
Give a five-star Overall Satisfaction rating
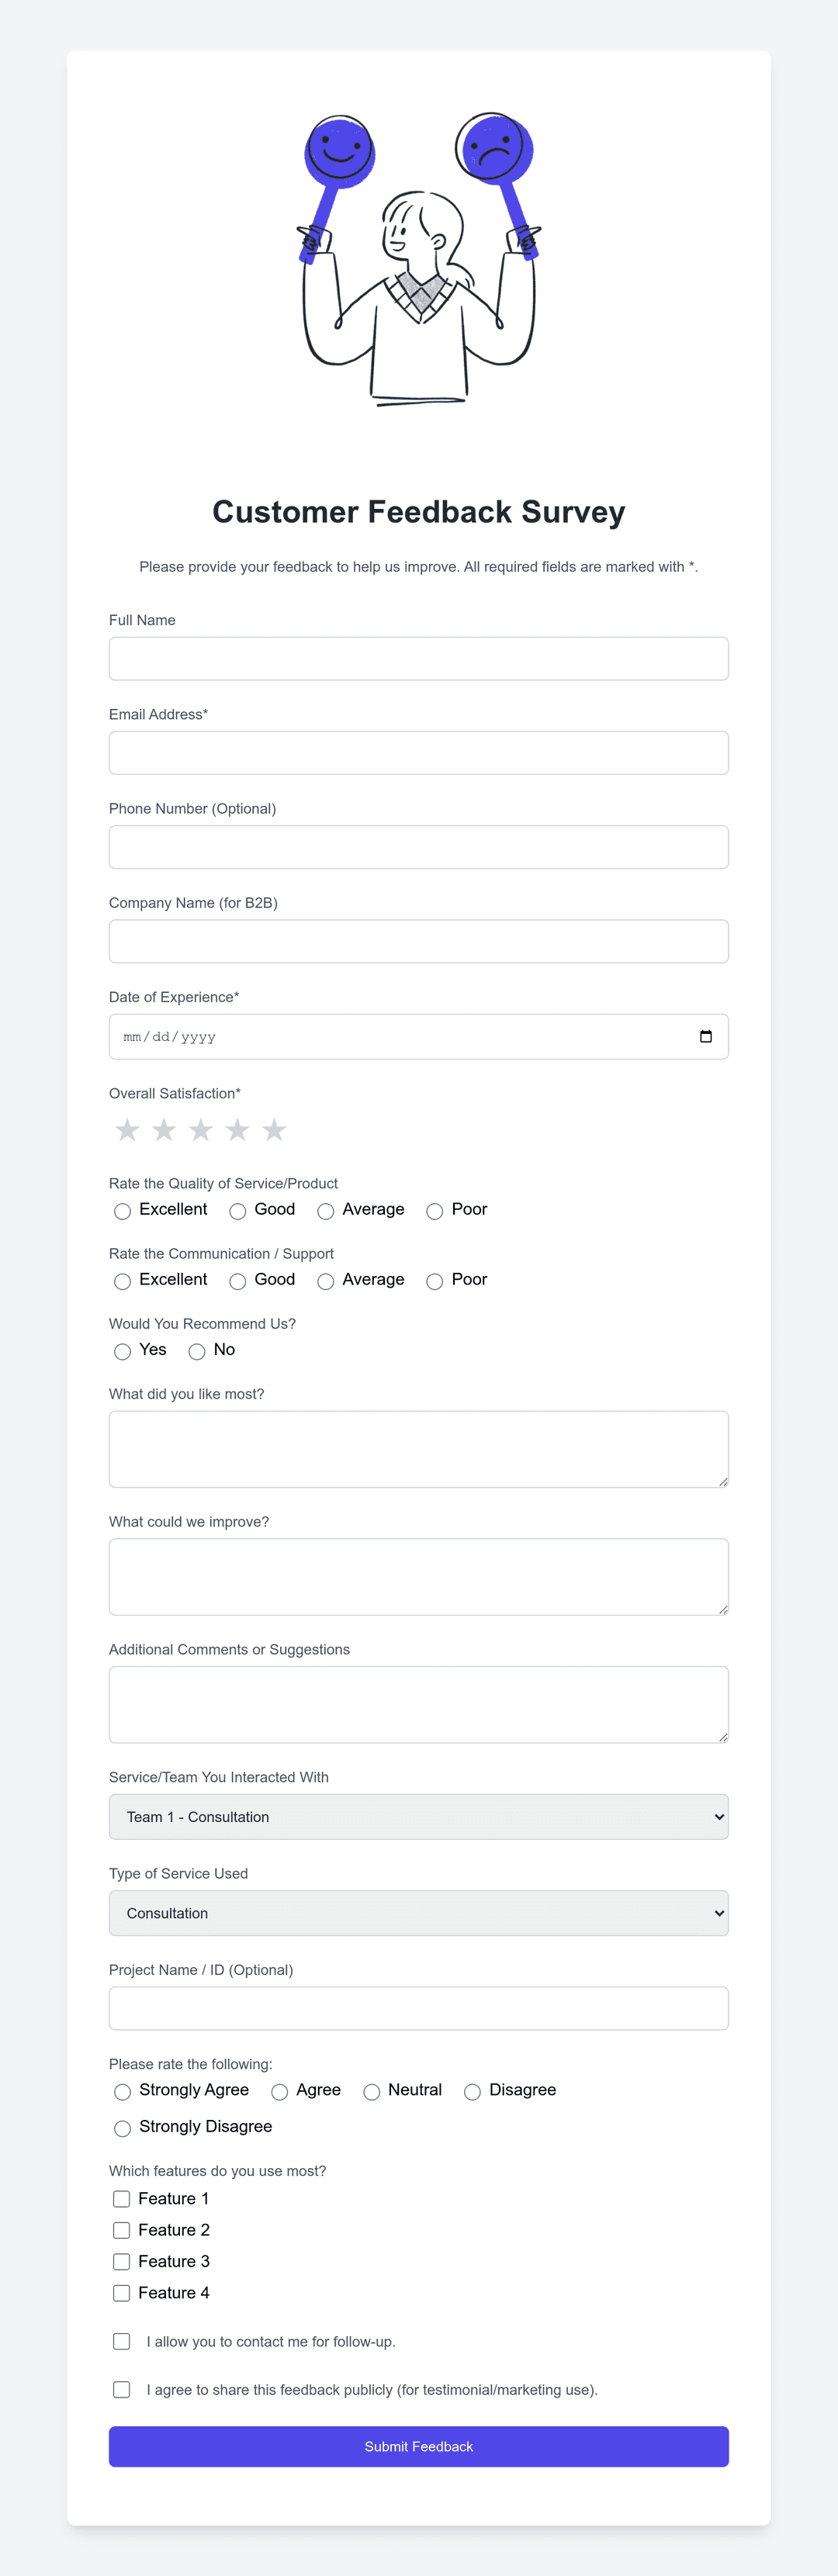point(274,1130)
